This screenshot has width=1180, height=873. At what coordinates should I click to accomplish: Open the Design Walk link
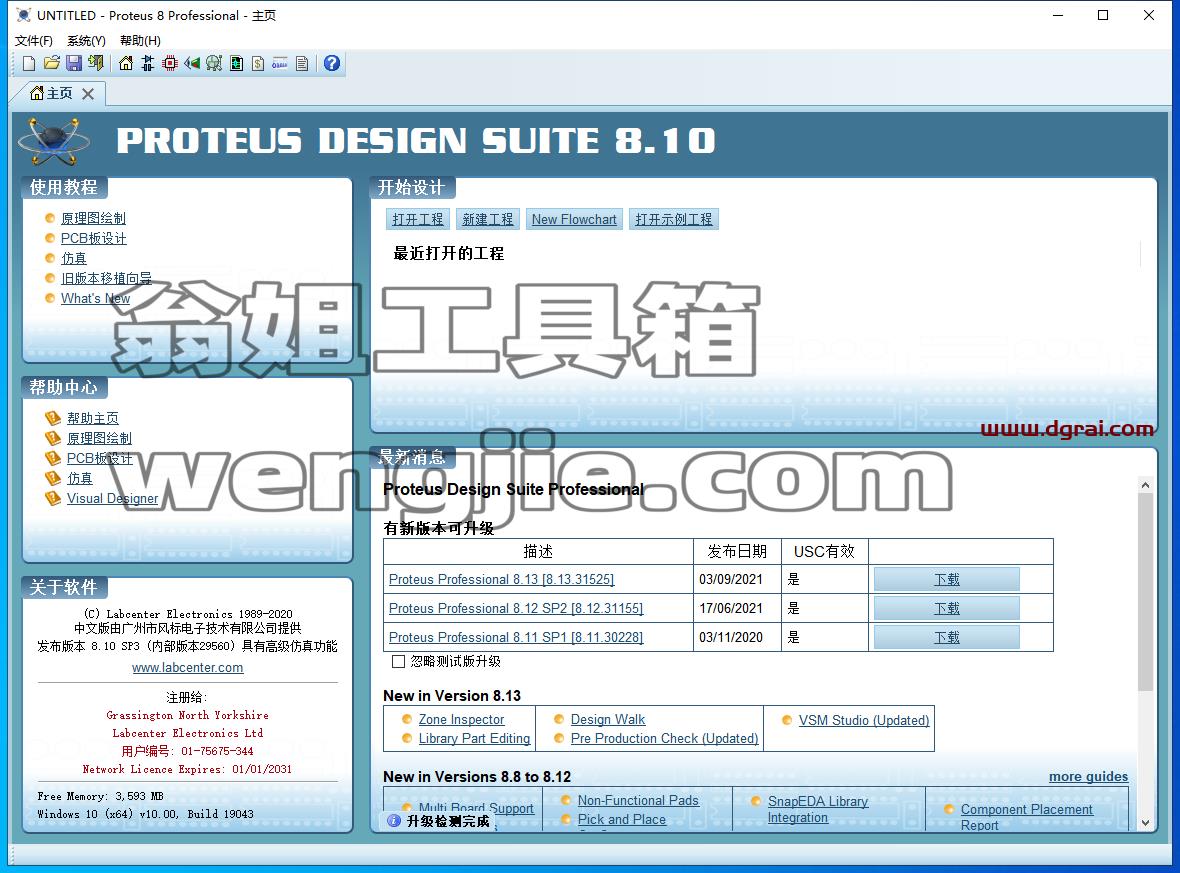tap(608, 719)
